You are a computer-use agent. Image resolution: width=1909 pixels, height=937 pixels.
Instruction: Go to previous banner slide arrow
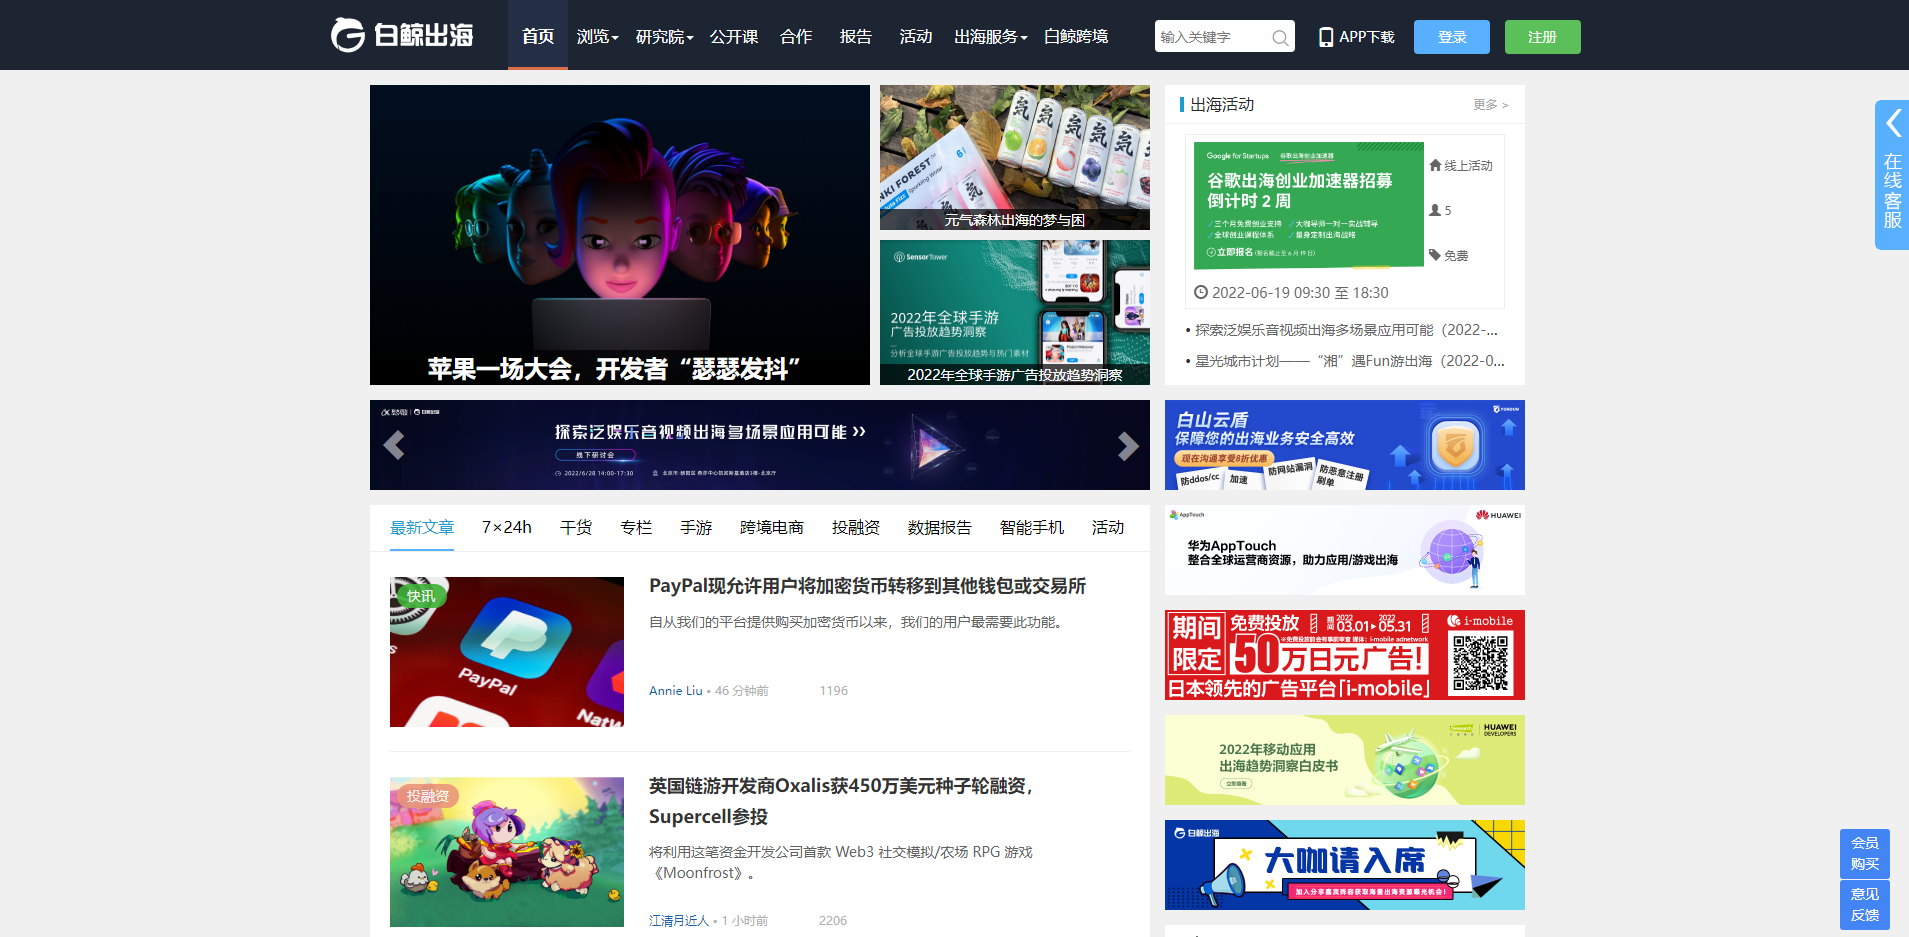coord(394,445)
